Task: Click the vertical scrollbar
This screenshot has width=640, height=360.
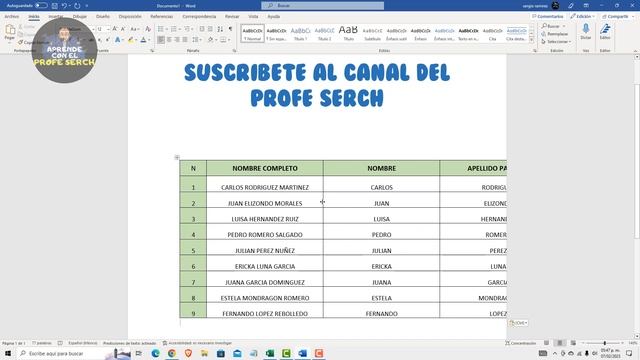Action: tap(637, 161)
